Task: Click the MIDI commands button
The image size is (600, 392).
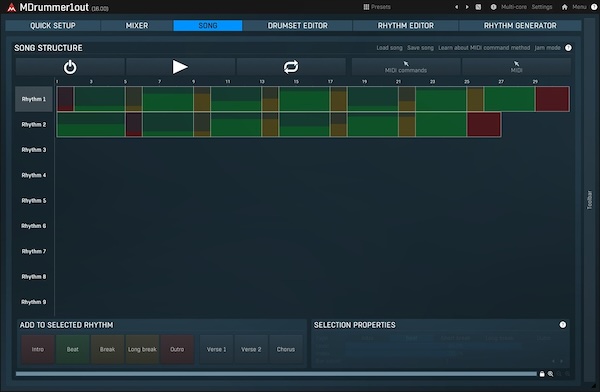Action: tap(406, 67)
